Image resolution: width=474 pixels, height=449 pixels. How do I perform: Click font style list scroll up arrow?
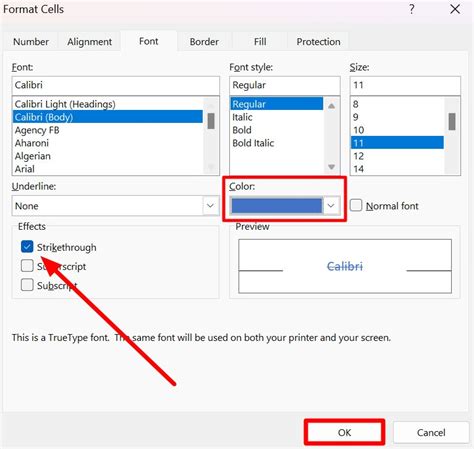[331, 106]
